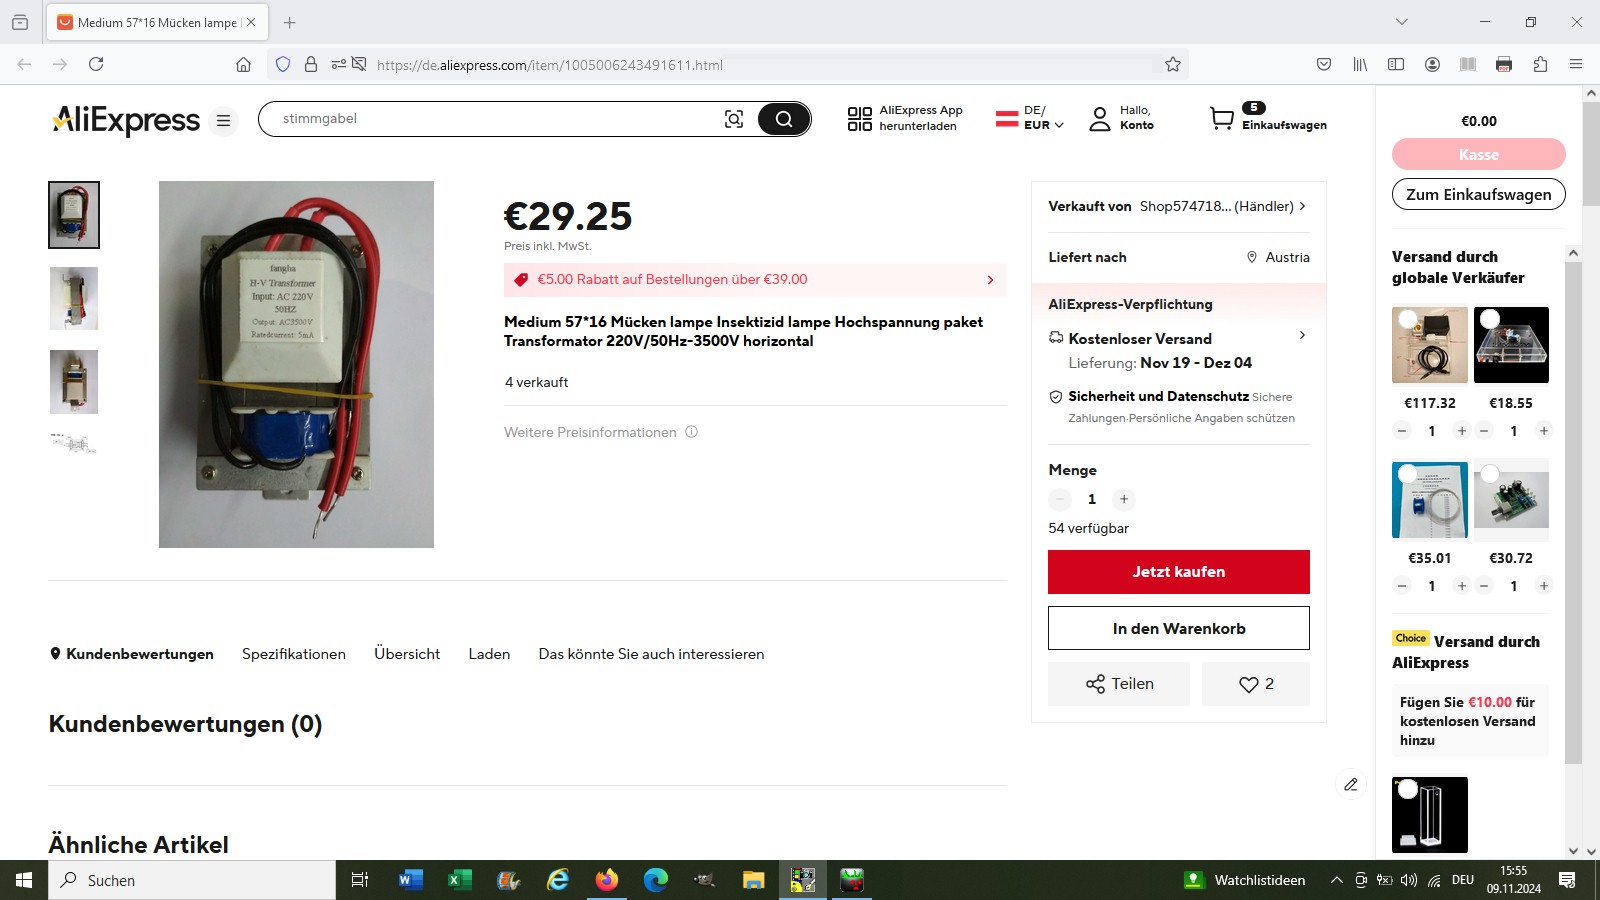Click the image search camera icon
The width and height of the screenshot is (1600, 900).
click(x=734, y=119)
